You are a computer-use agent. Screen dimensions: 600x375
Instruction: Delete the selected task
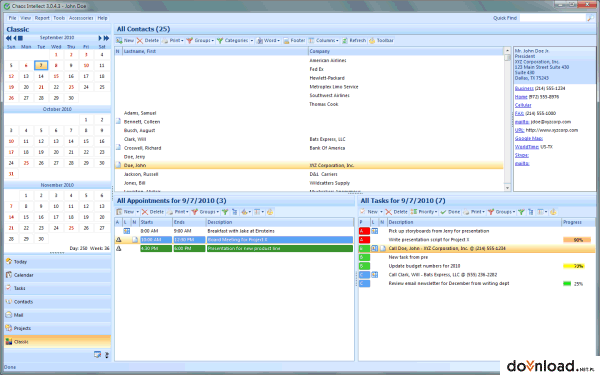click(397, 212)
